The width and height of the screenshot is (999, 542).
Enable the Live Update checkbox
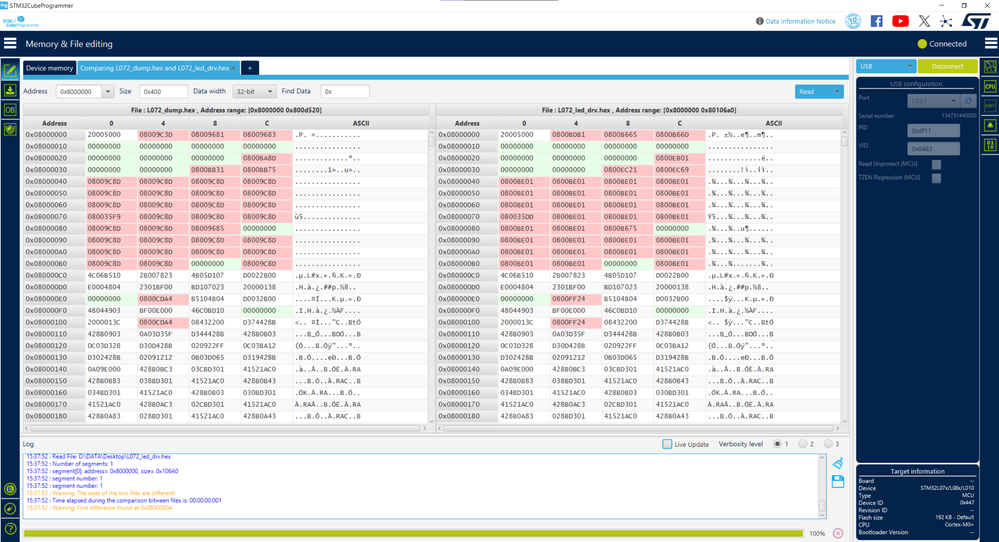click(667, 444)
